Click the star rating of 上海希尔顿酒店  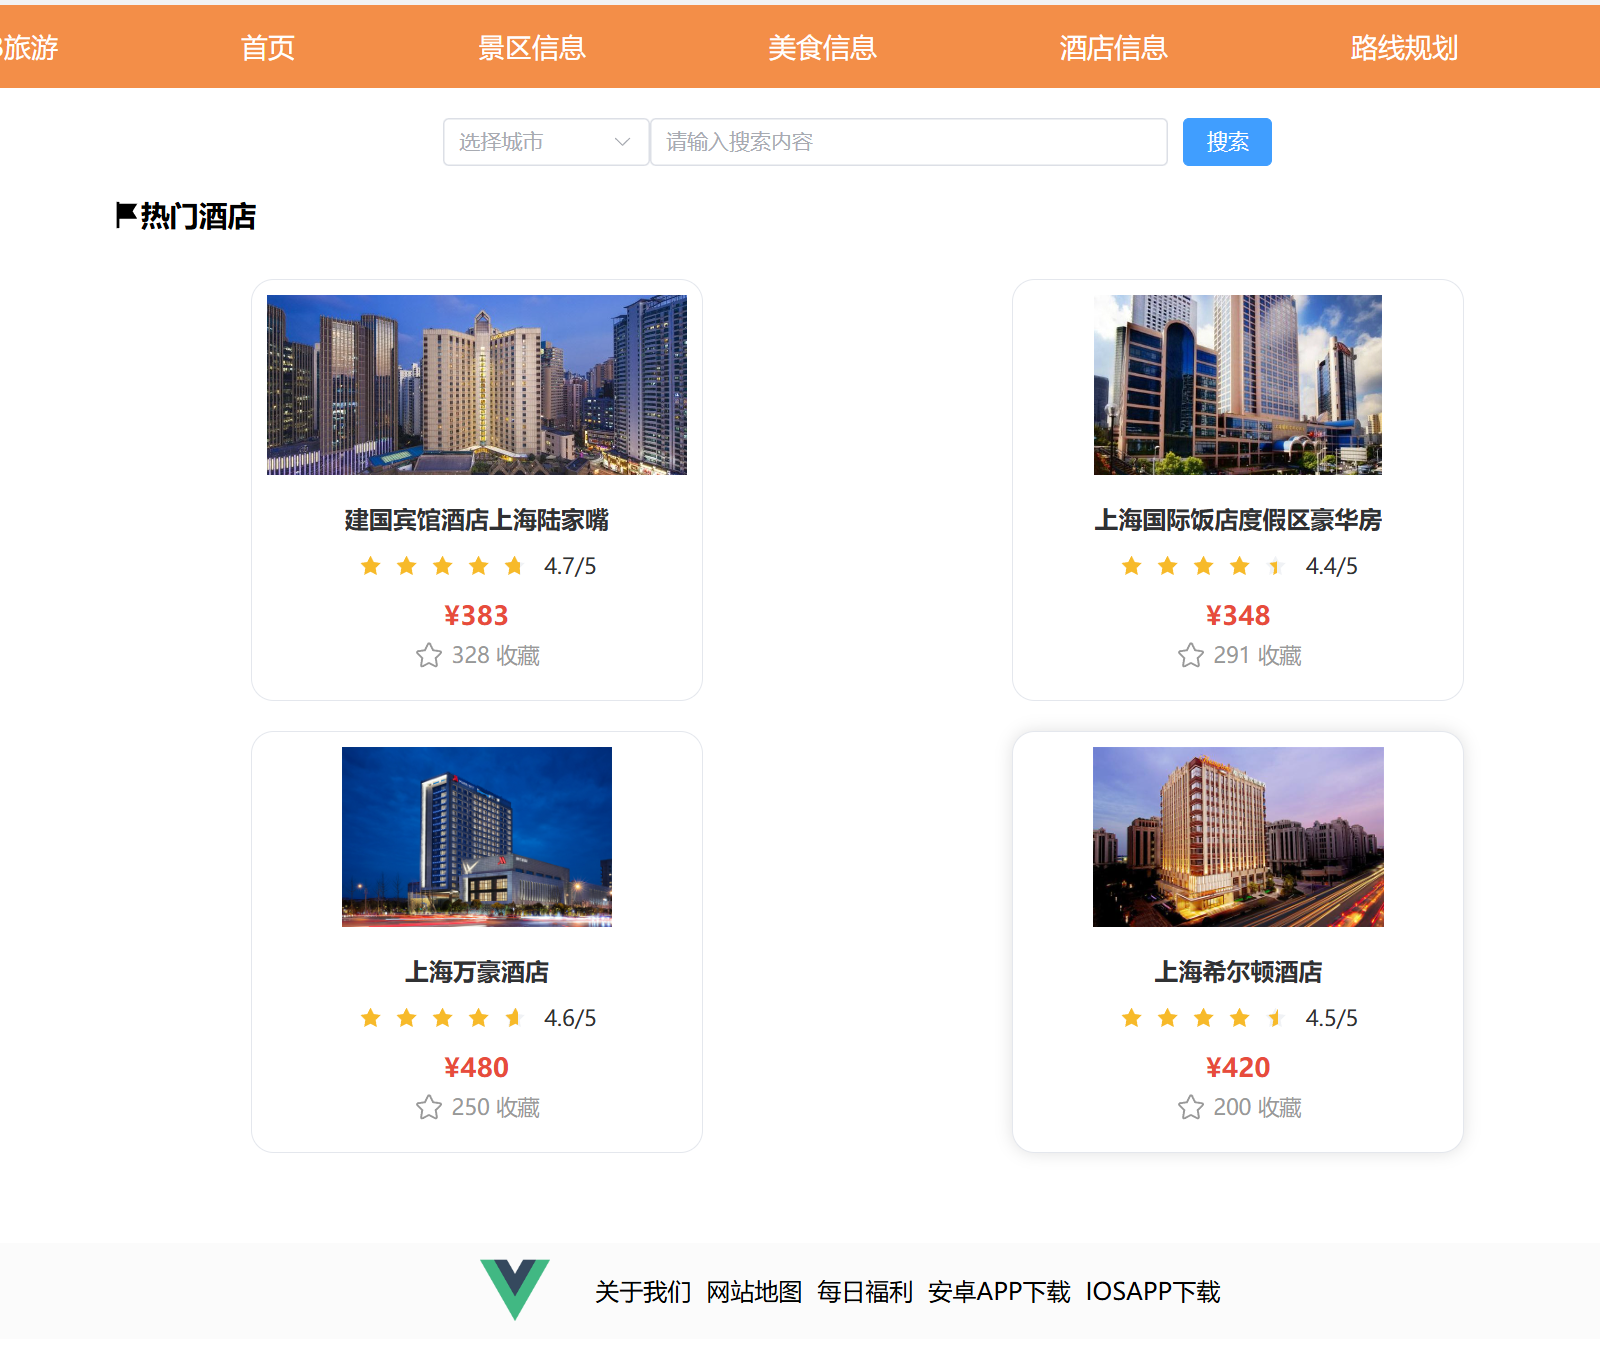(x=1204, y=1018)
